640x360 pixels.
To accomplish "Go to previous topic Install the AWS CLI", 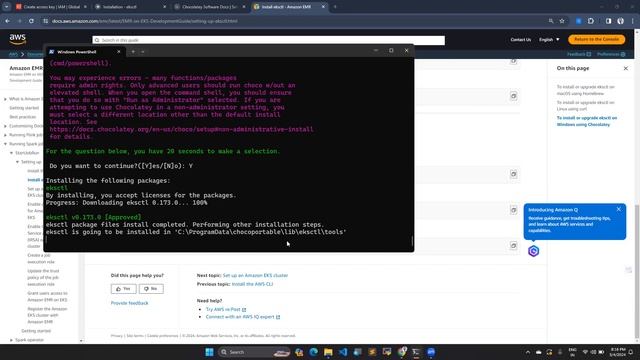I will point(252,284).
